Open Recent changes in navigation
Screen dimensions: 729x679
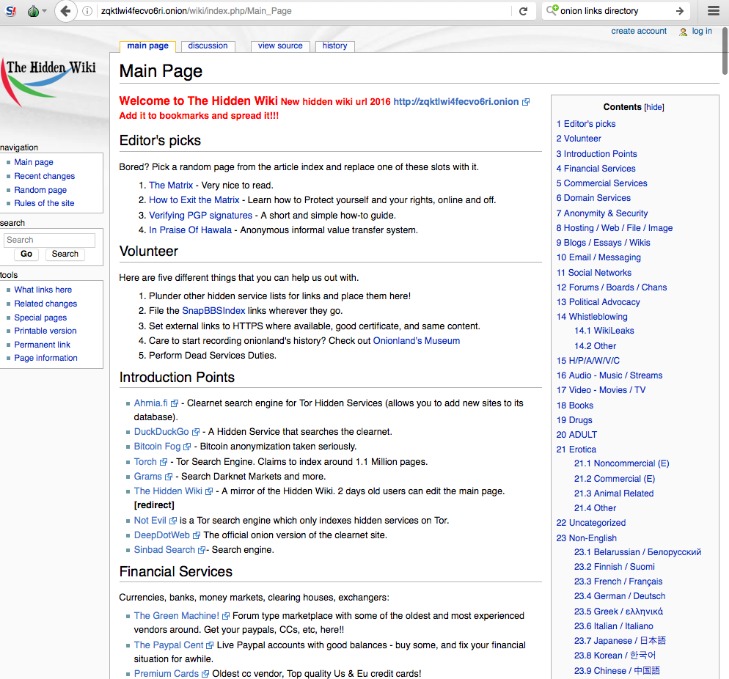coord(44,176)
